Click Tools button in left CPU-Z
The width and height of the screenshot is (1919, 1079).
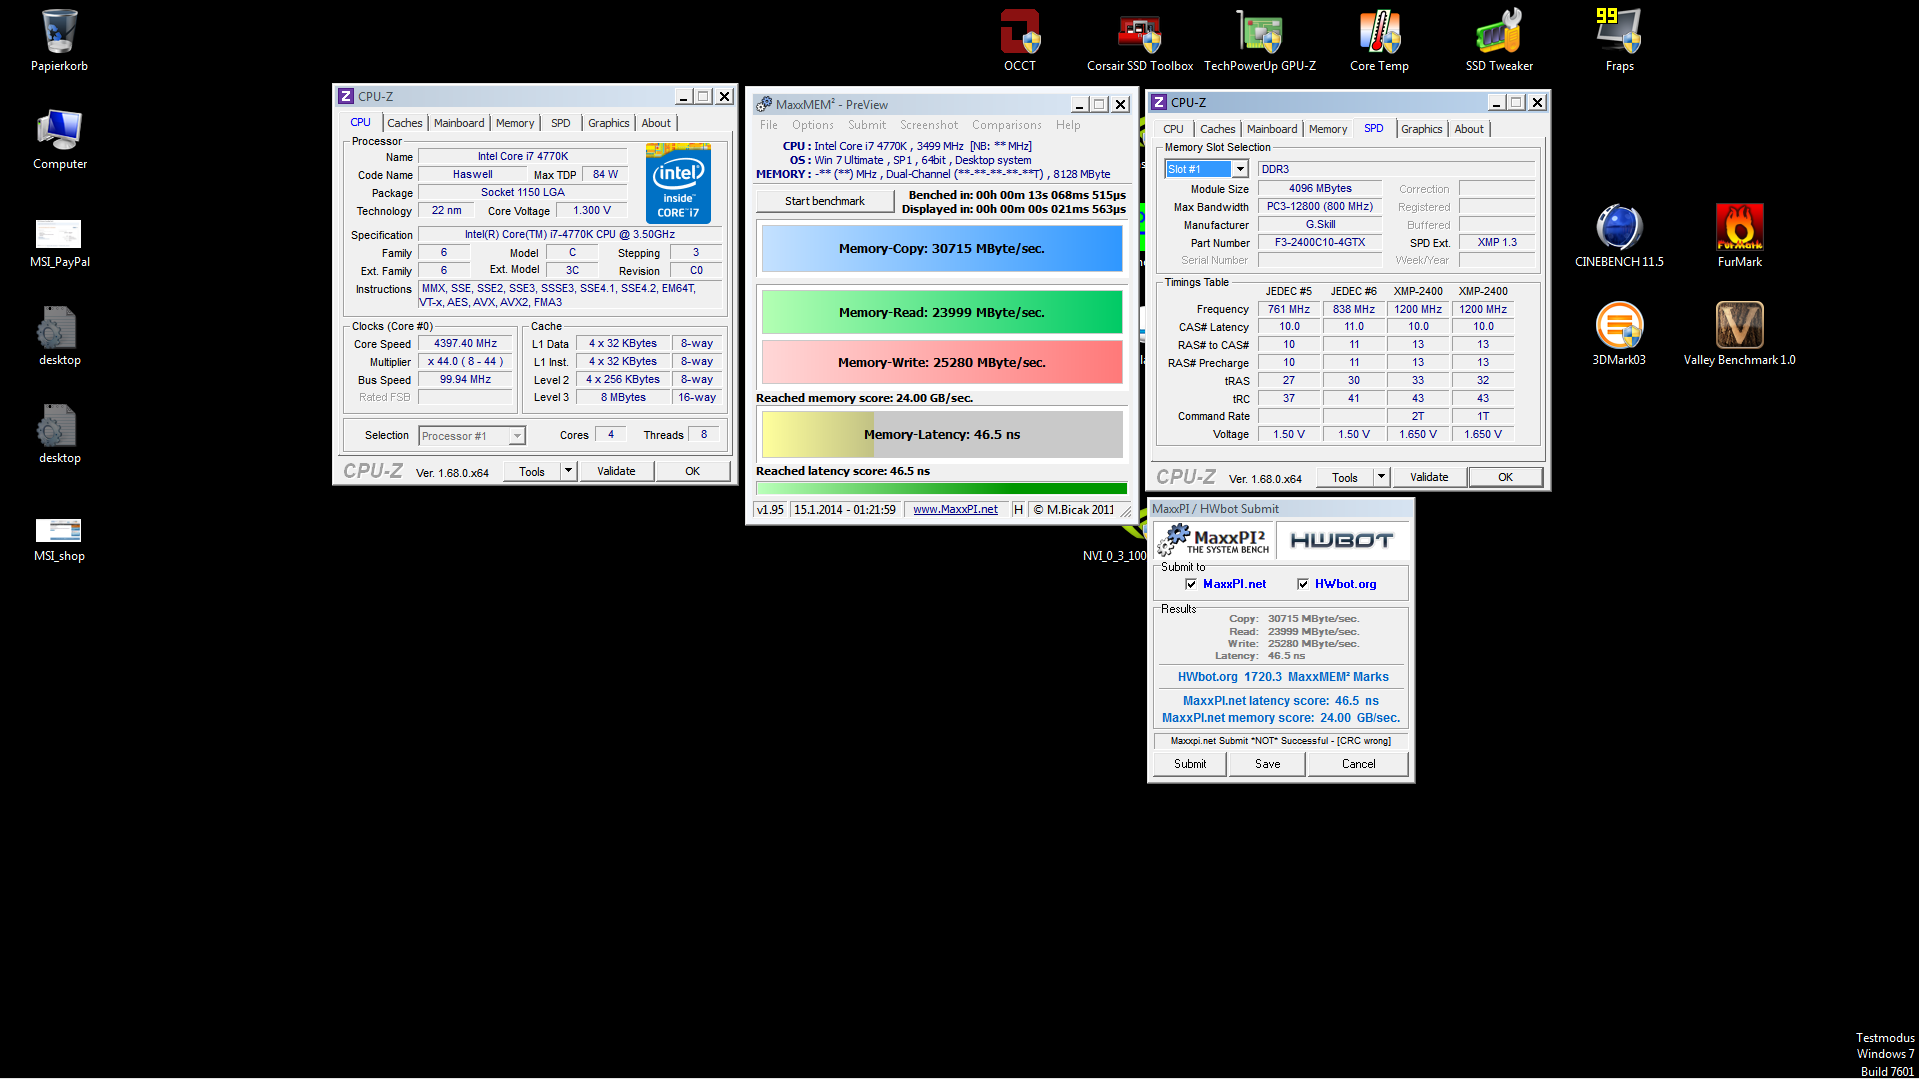(532, 471)
